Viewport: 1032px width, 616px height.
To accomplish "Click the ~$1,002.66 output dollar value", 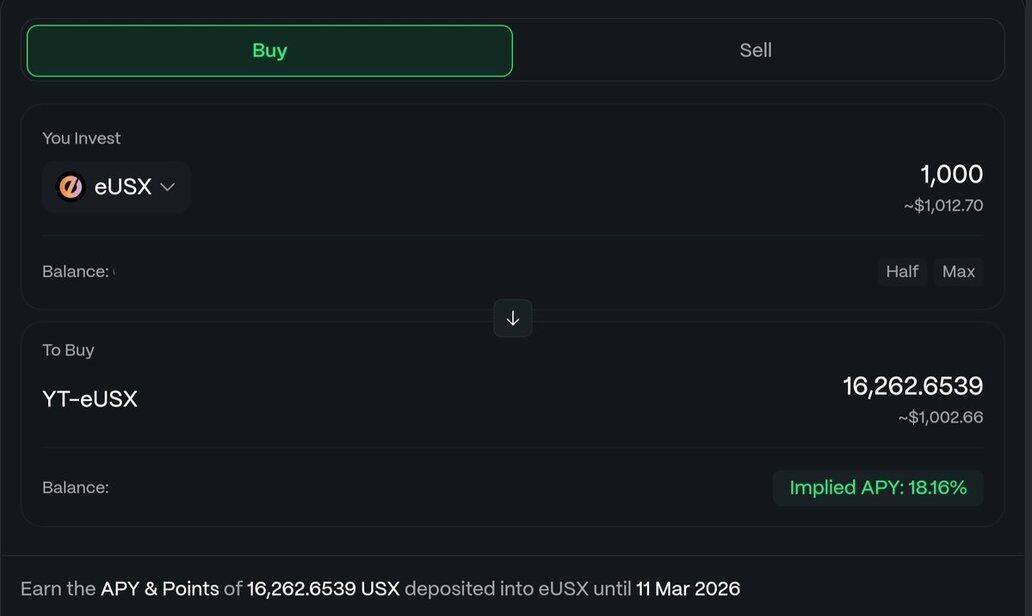I will click(x=940, y=417).
